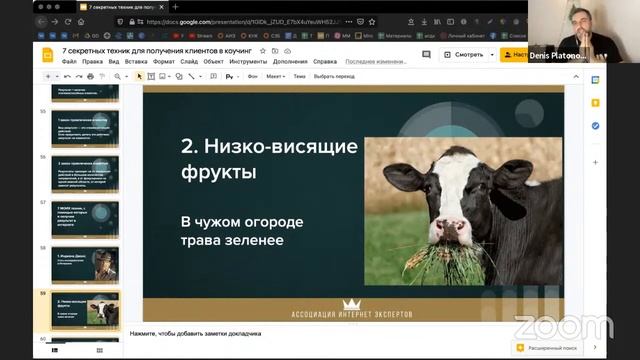Insert an image from toolbar
This screenshot has width=640, height=360.
(x=162, y=76)
